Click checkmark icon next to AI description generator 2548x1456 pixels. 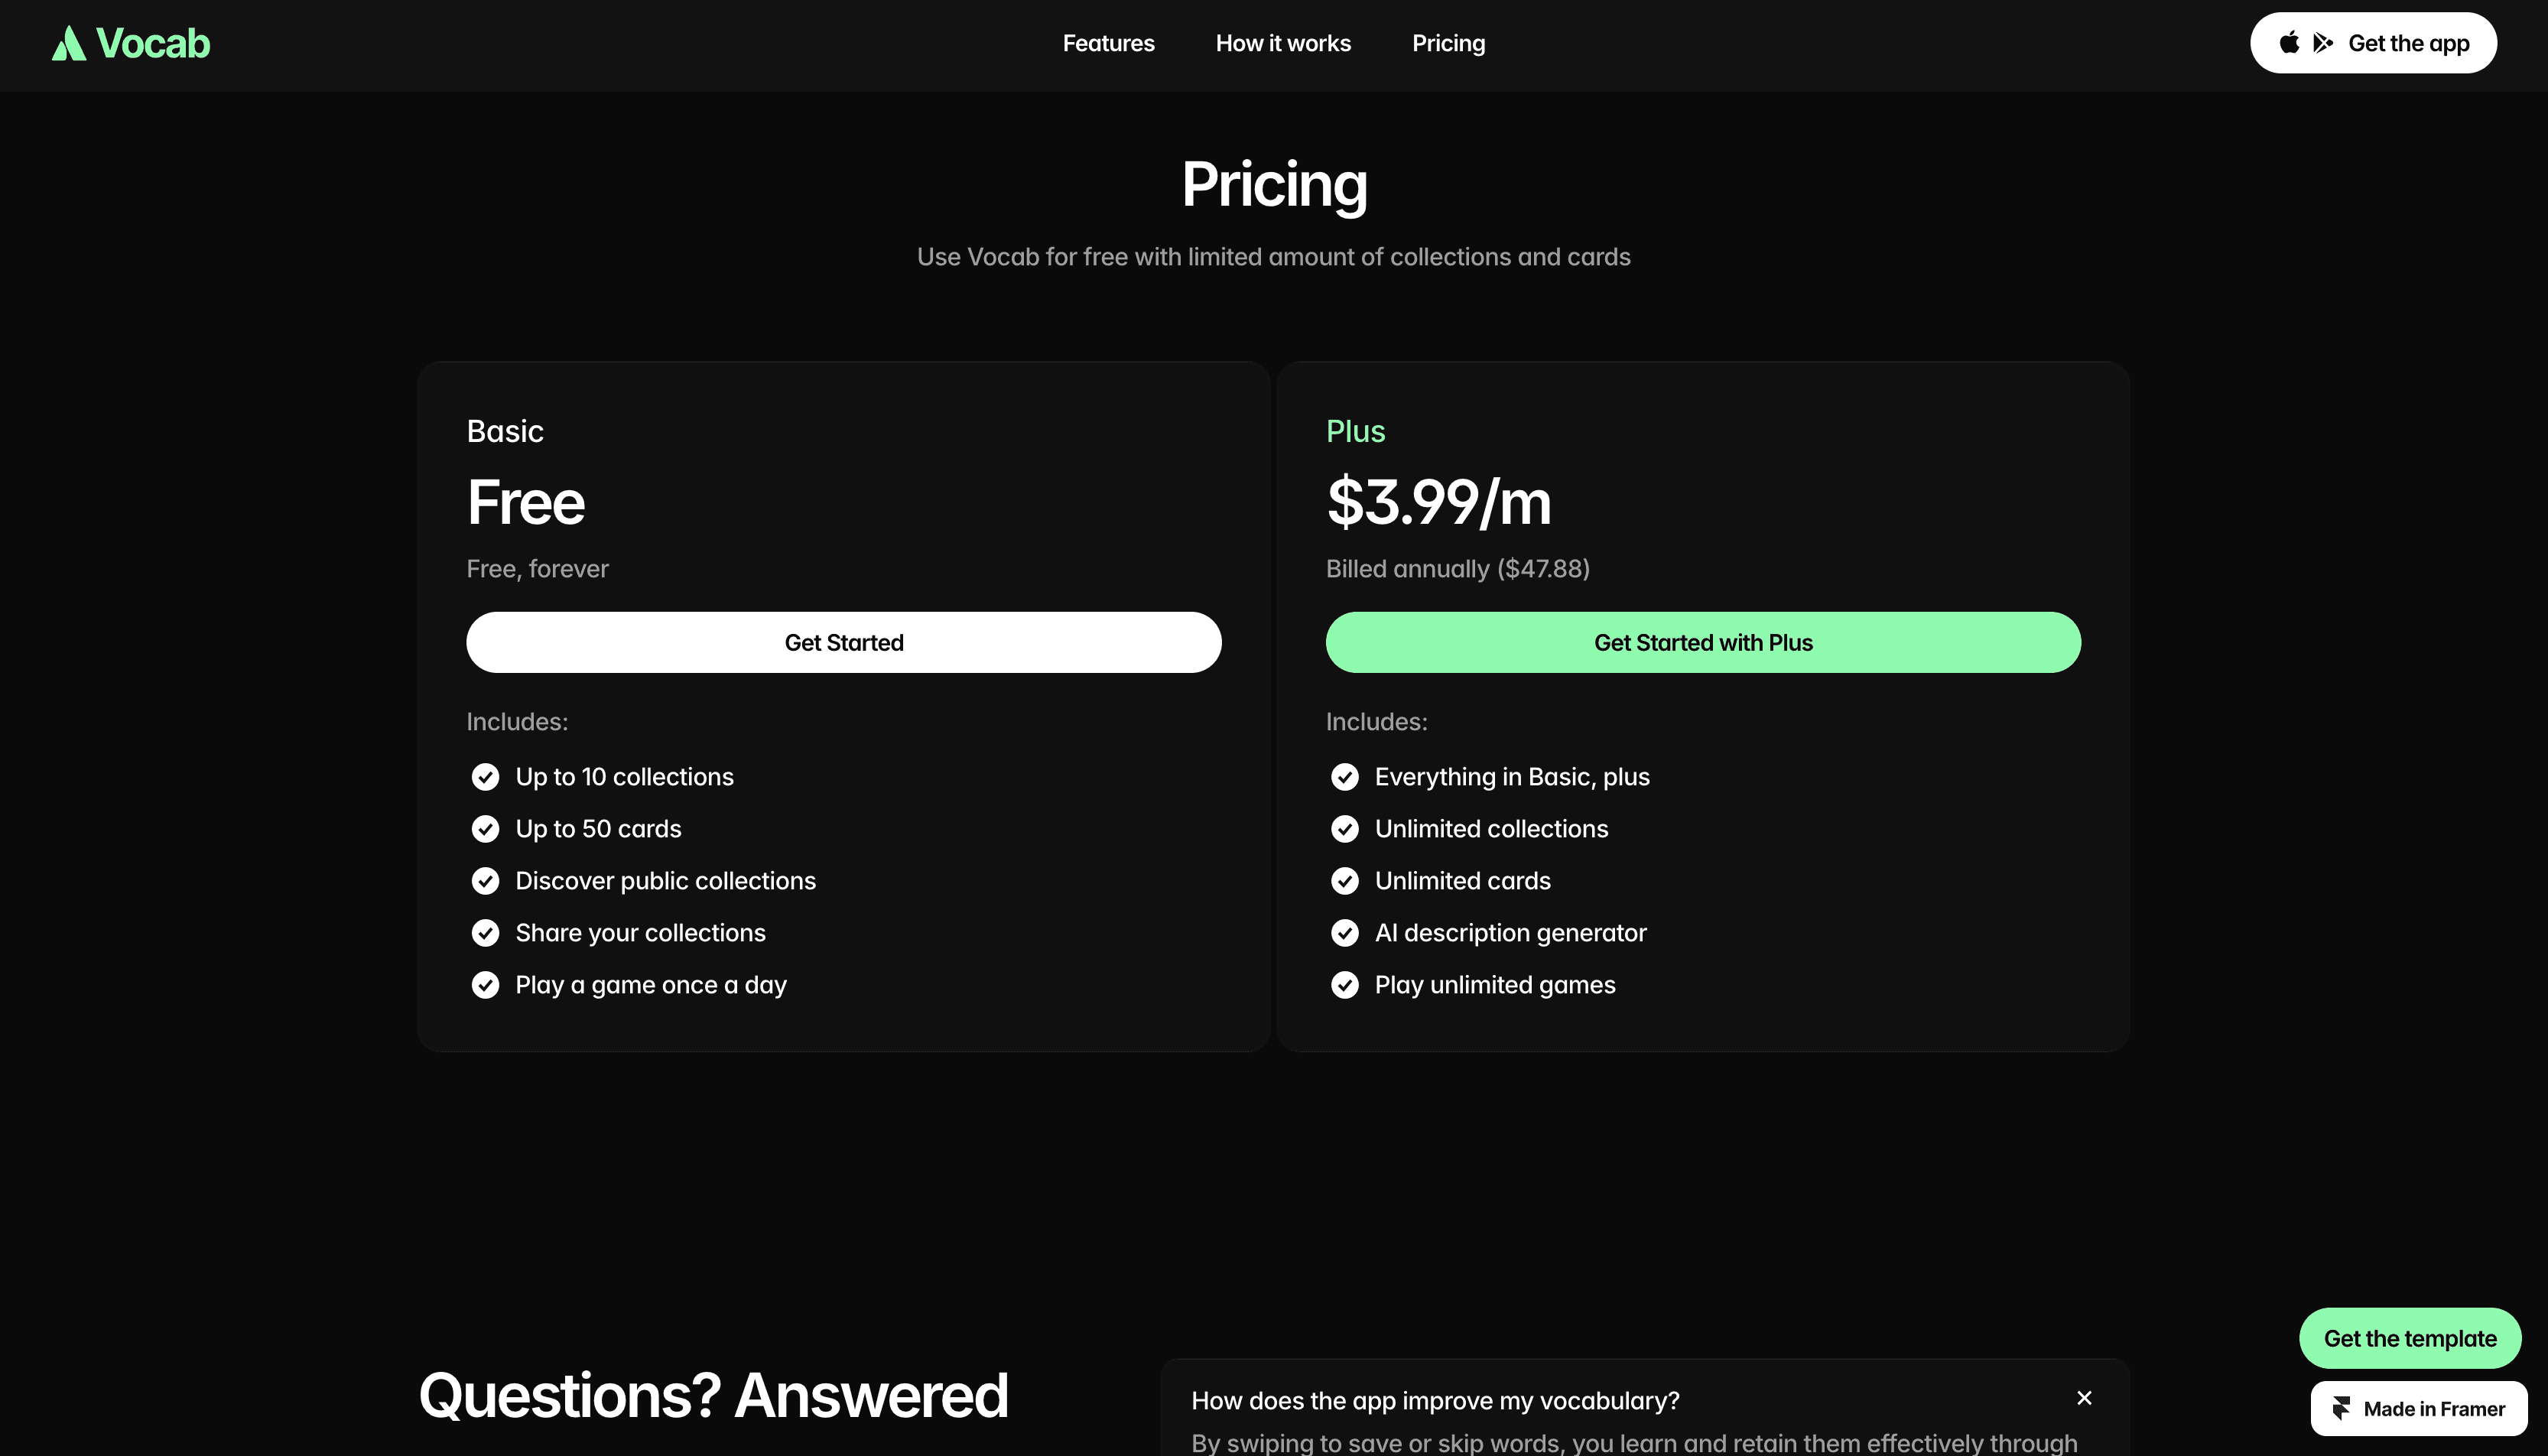1344,933
